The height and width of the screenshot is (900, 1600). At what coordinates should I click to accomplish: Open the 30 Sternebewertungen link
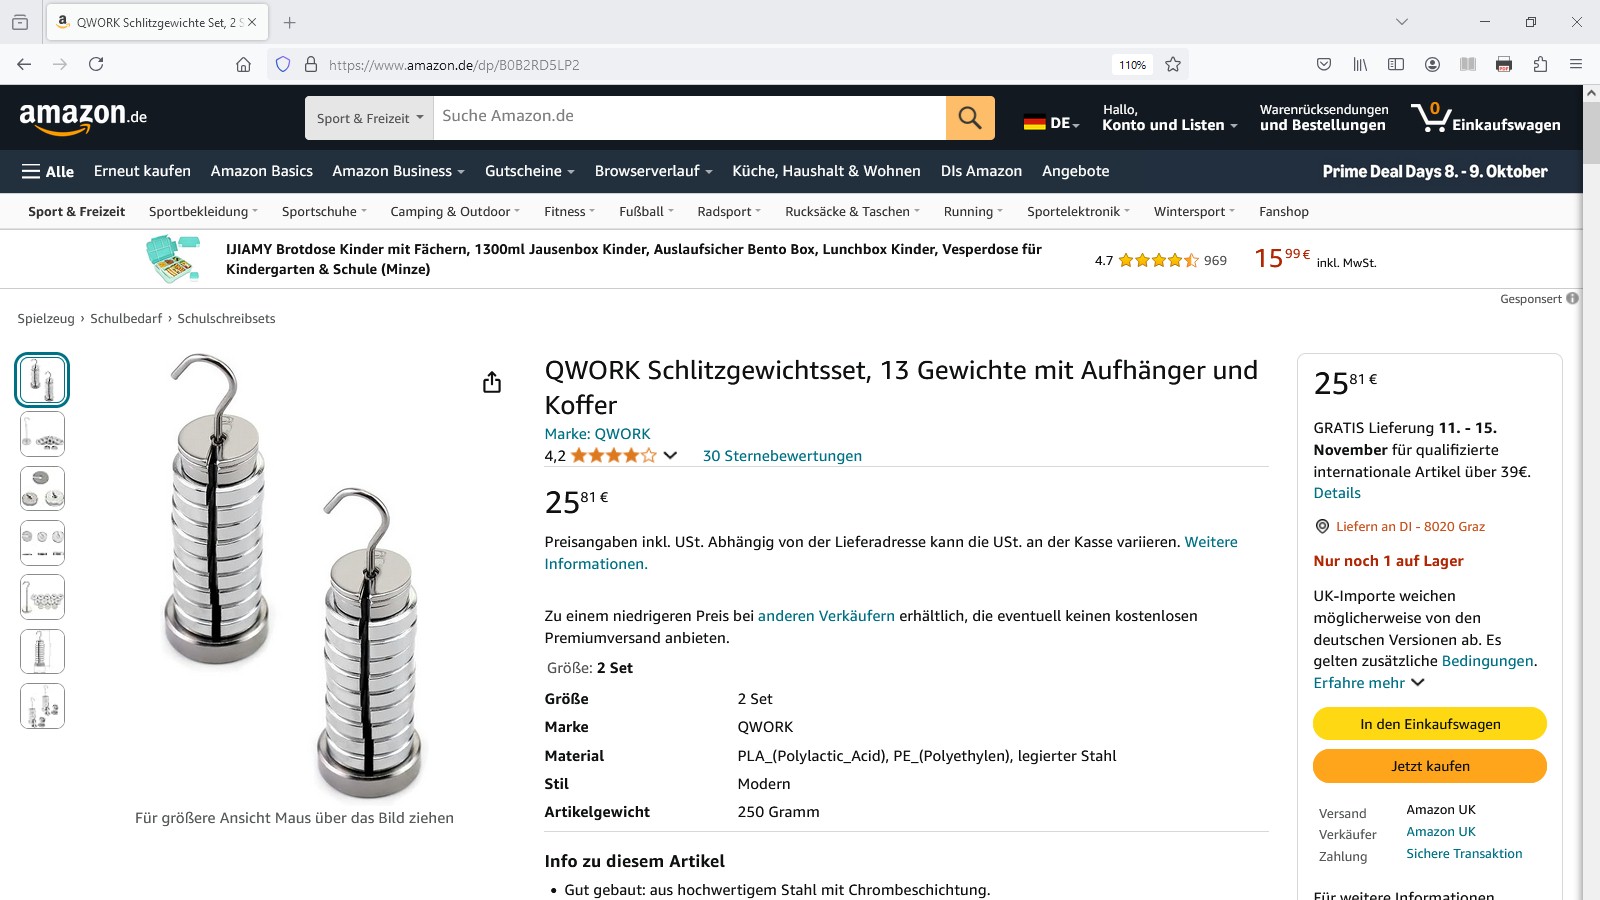[782, 455]
